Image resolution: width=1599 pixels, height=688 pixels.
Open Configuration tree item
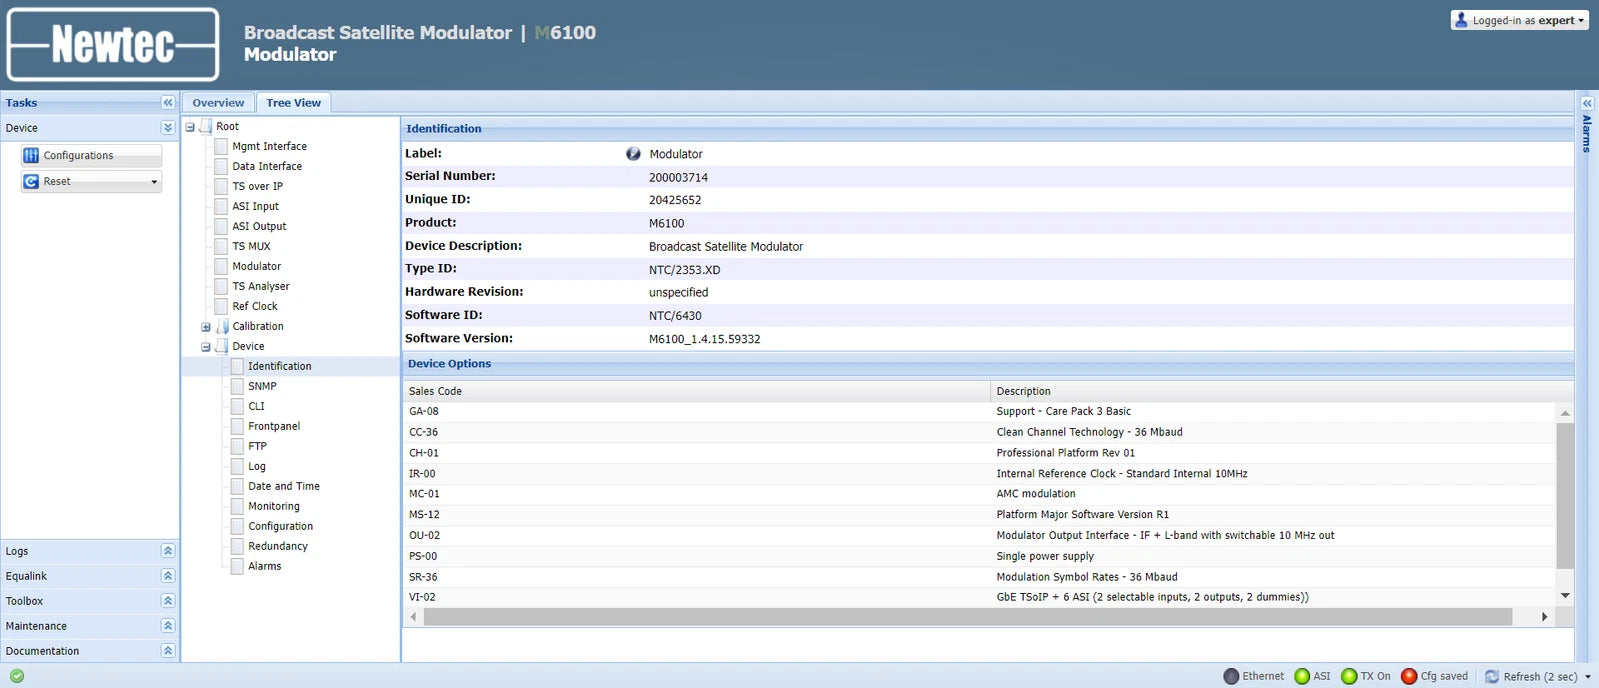tap(281, 526)
